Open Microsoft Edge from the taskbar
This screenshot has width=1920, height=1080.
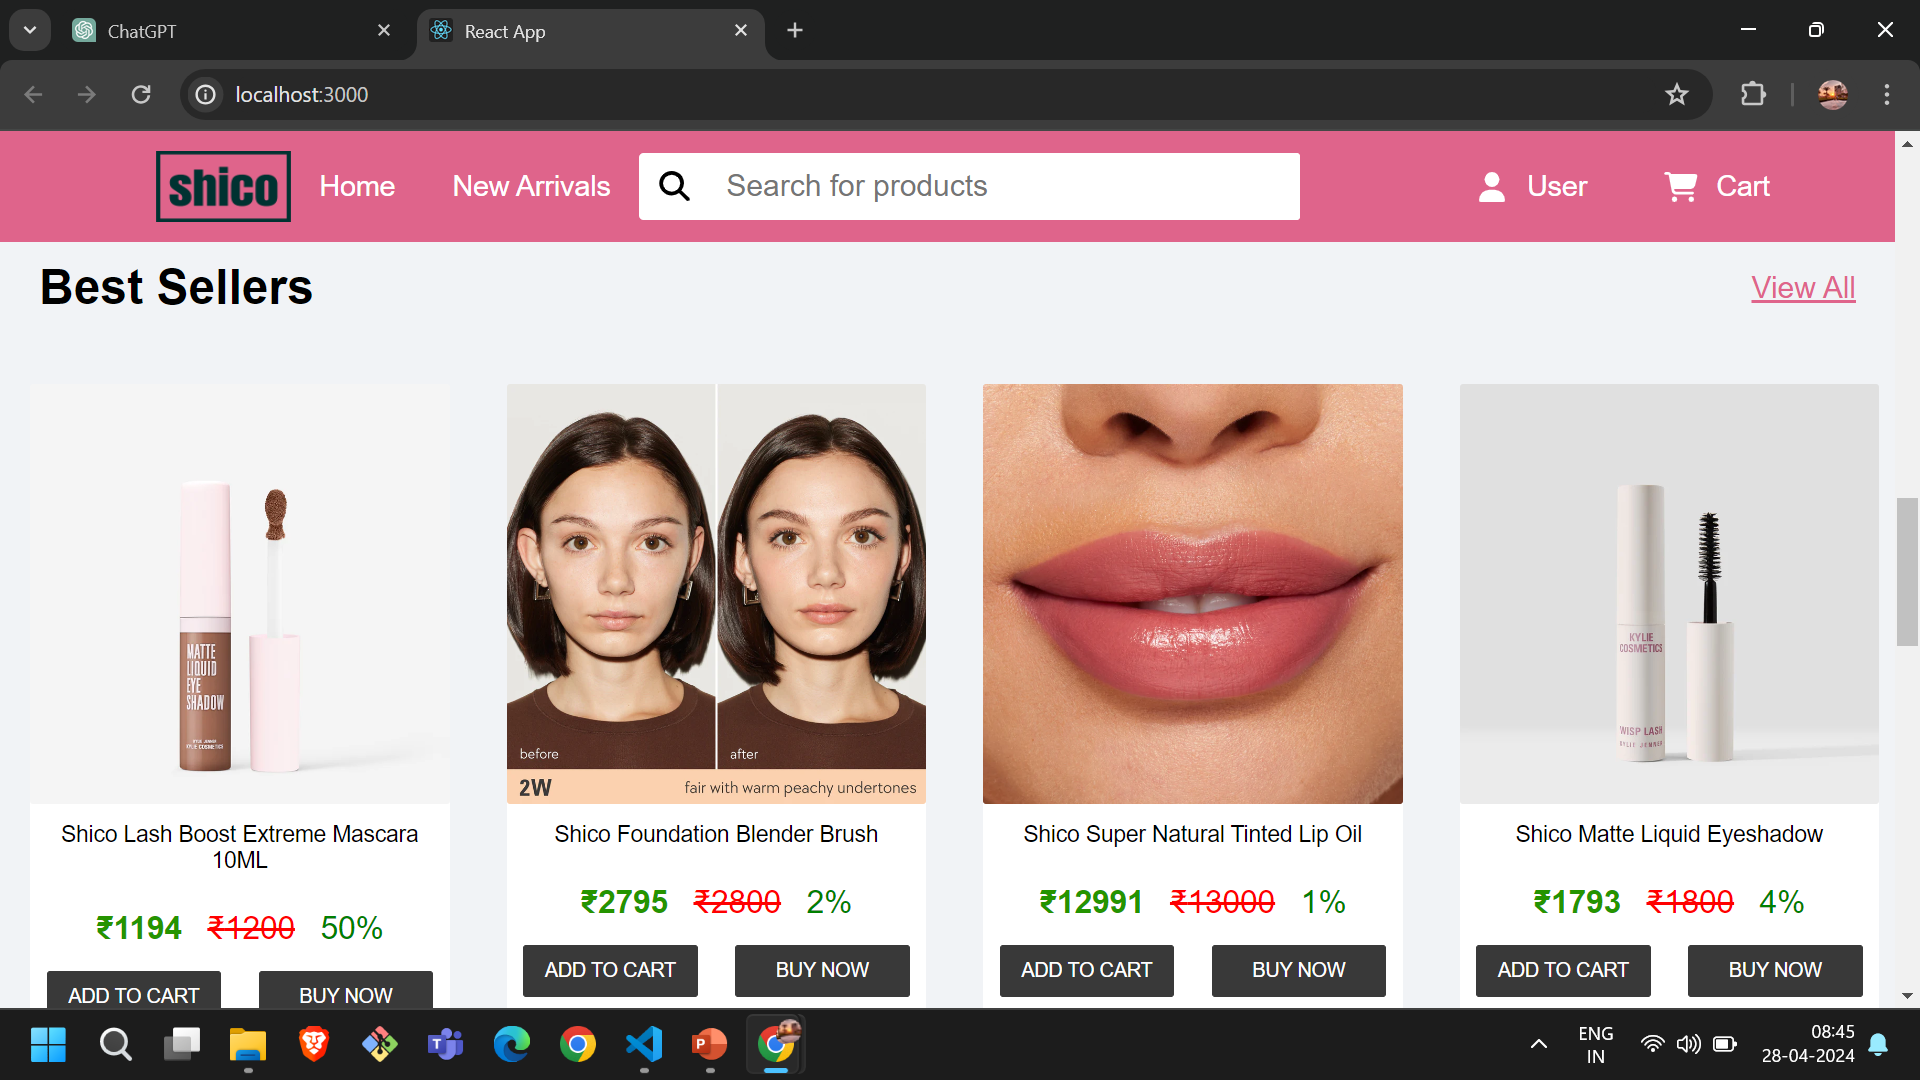512,1044
